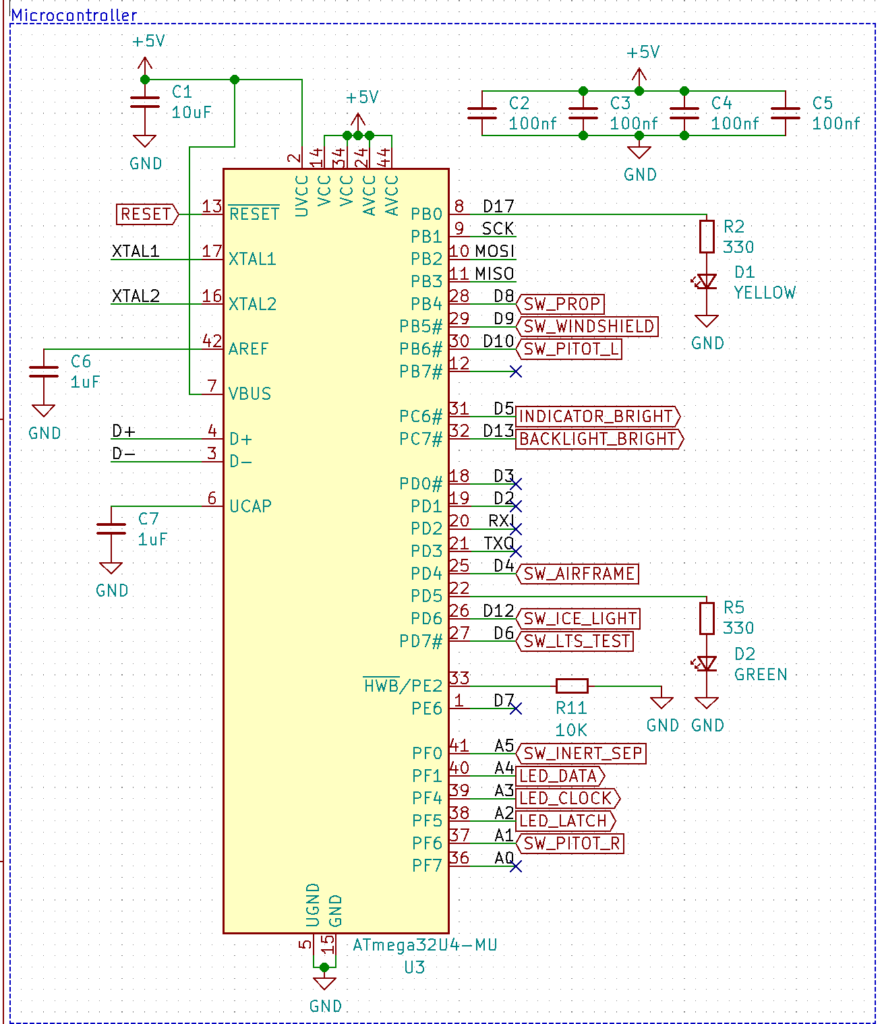This screenshot has height=1024, width=882.
Task: Click the capacitor C1 10uF symbol
Action: 145,102
